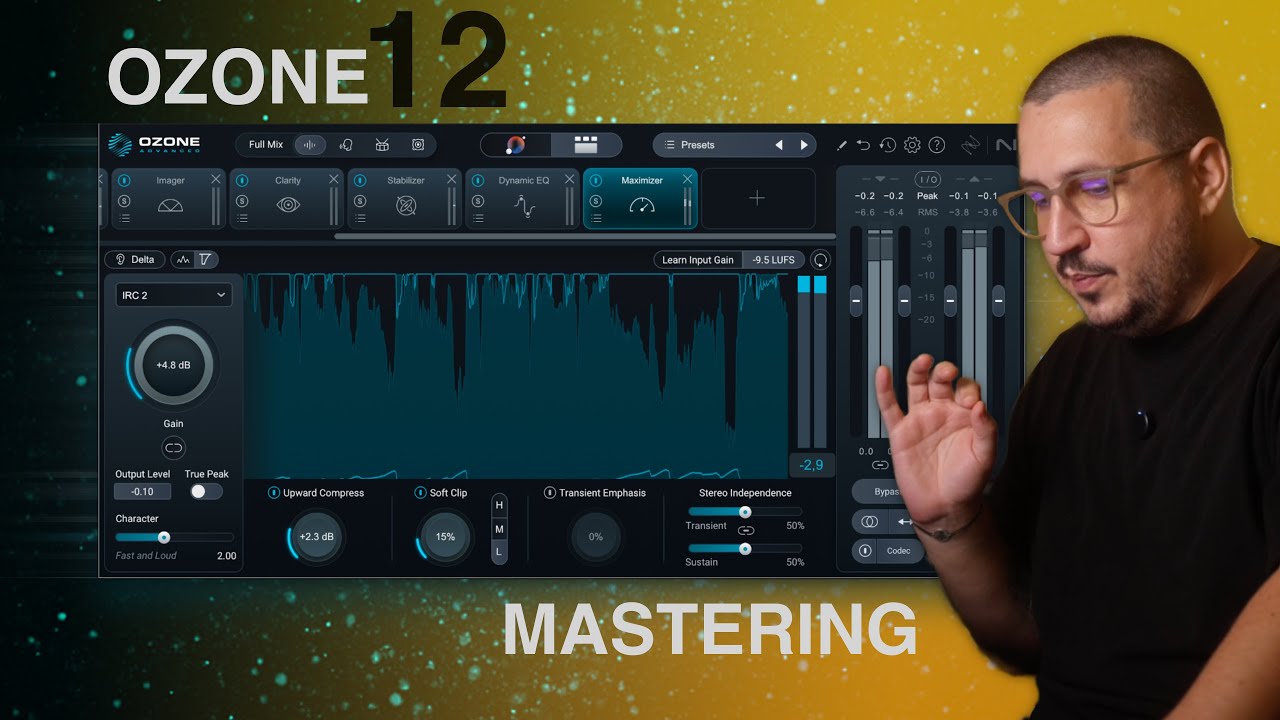Toggle Upward Compress power
This screenshot has width=1280, height=720.
point(273,493)
